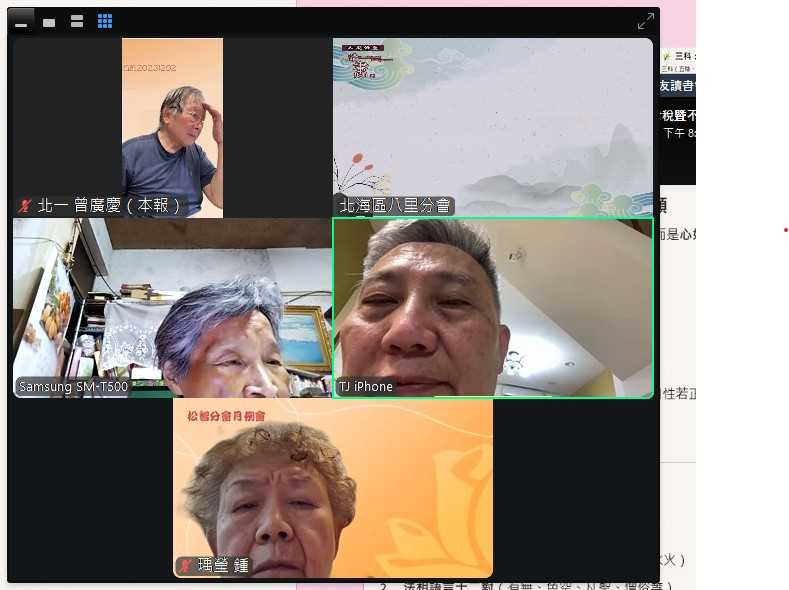Select the 北海區八里分會 video tile
This screenshot has width=789, height=590.
pos(492,120)
